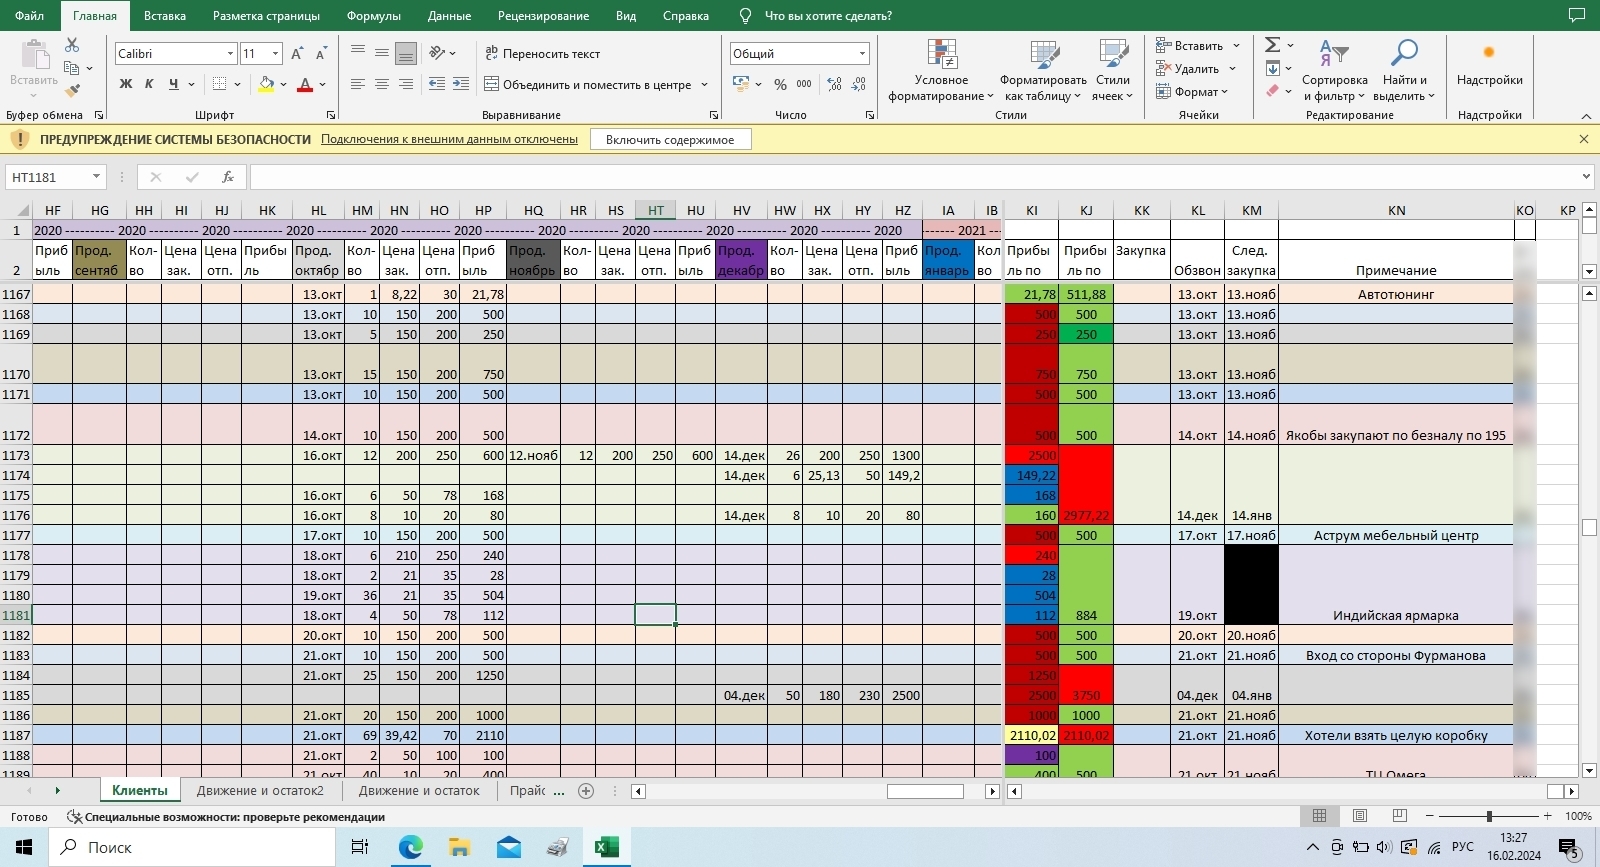Open the Mail app from the taskbar
The height and width of the screenshot is (867, 1600).
tap(508, 847)
